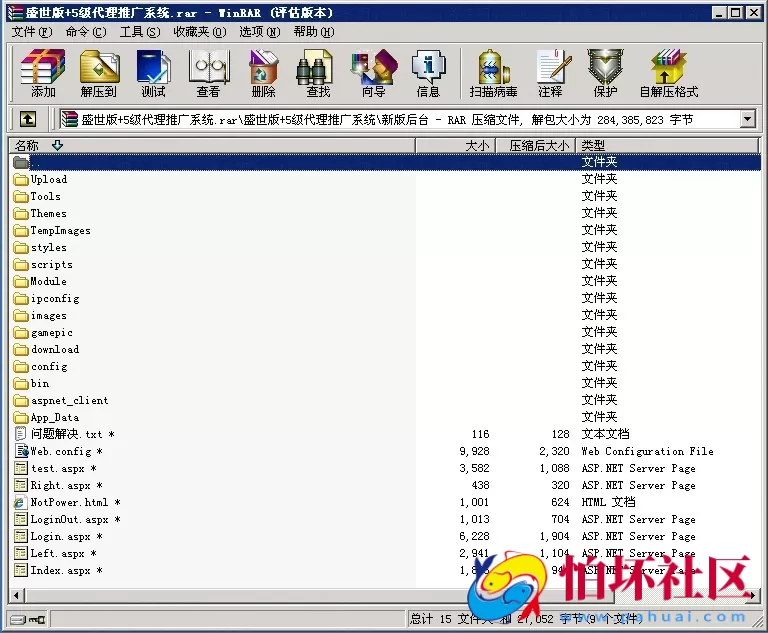Sort by Type (类型) column header
Screen dimensions: 768x633
click(x=667, y=146)
